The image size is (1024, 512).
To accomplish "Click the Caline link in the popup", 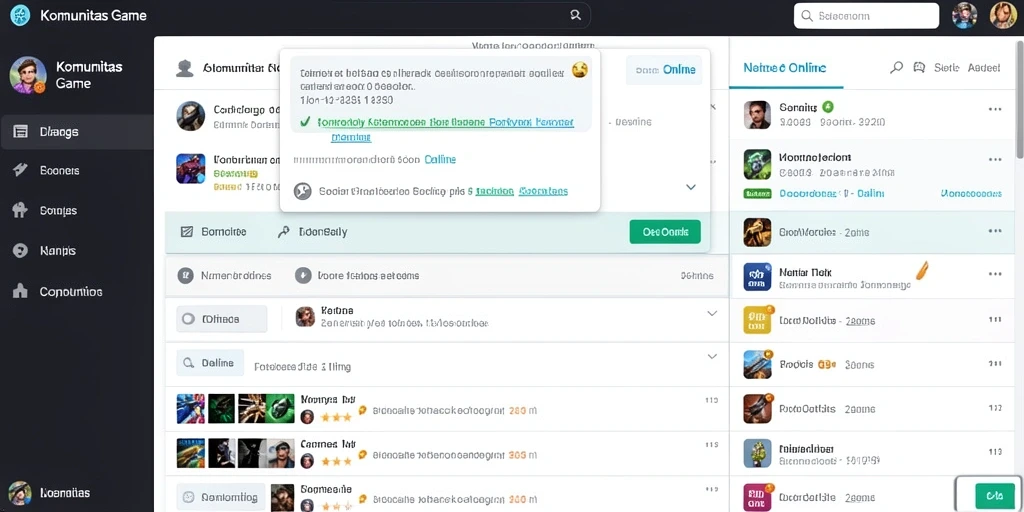I will point(440,159).
